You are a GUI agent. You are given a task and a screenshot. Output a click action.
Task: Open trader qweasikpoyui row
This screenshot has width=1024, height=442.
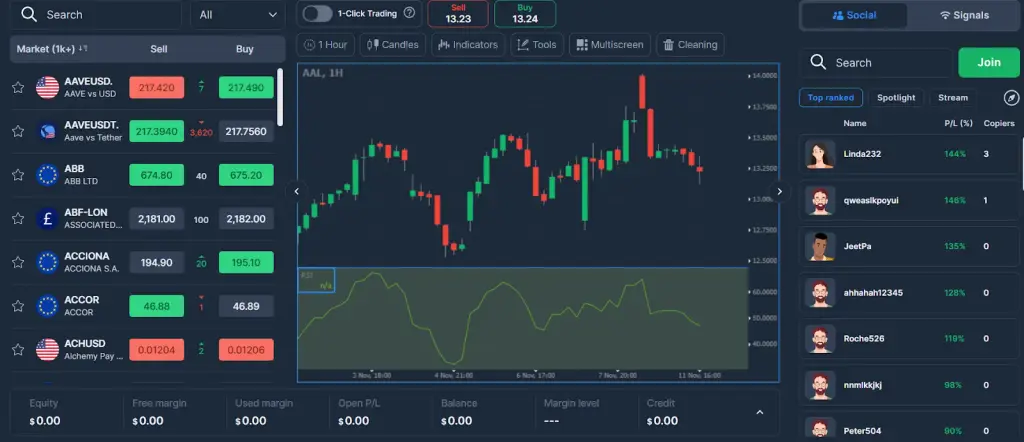[x=911, y=200]
